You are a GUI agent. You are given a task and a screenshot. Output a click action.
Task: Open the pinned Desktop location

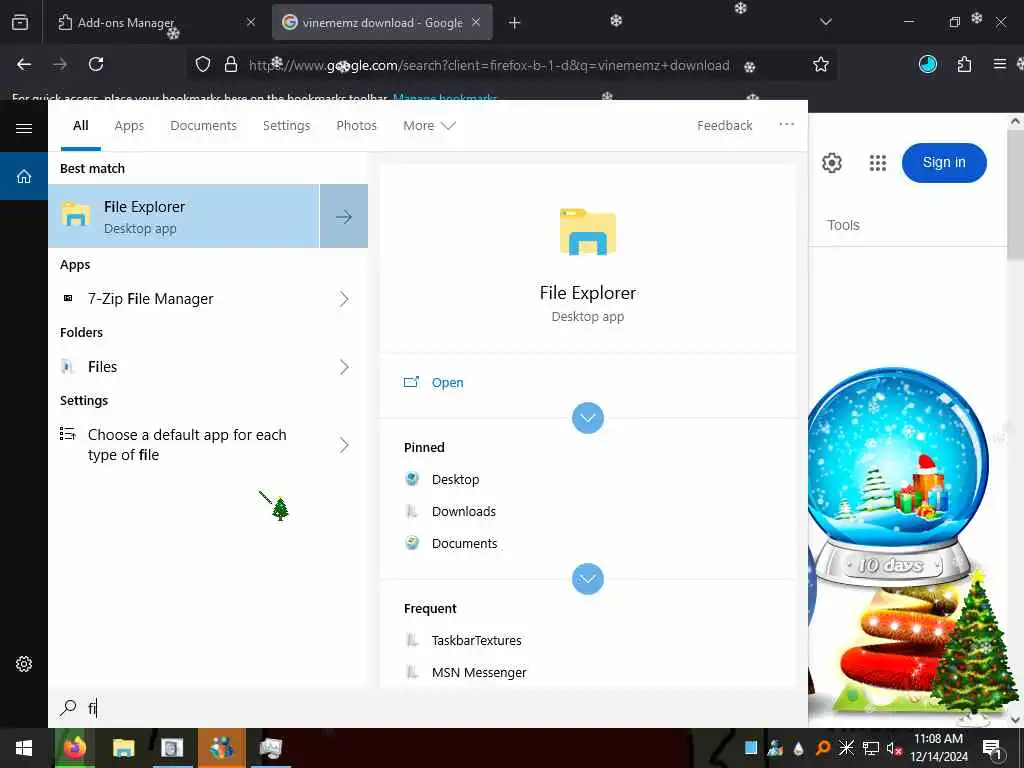tap(455, 479)
